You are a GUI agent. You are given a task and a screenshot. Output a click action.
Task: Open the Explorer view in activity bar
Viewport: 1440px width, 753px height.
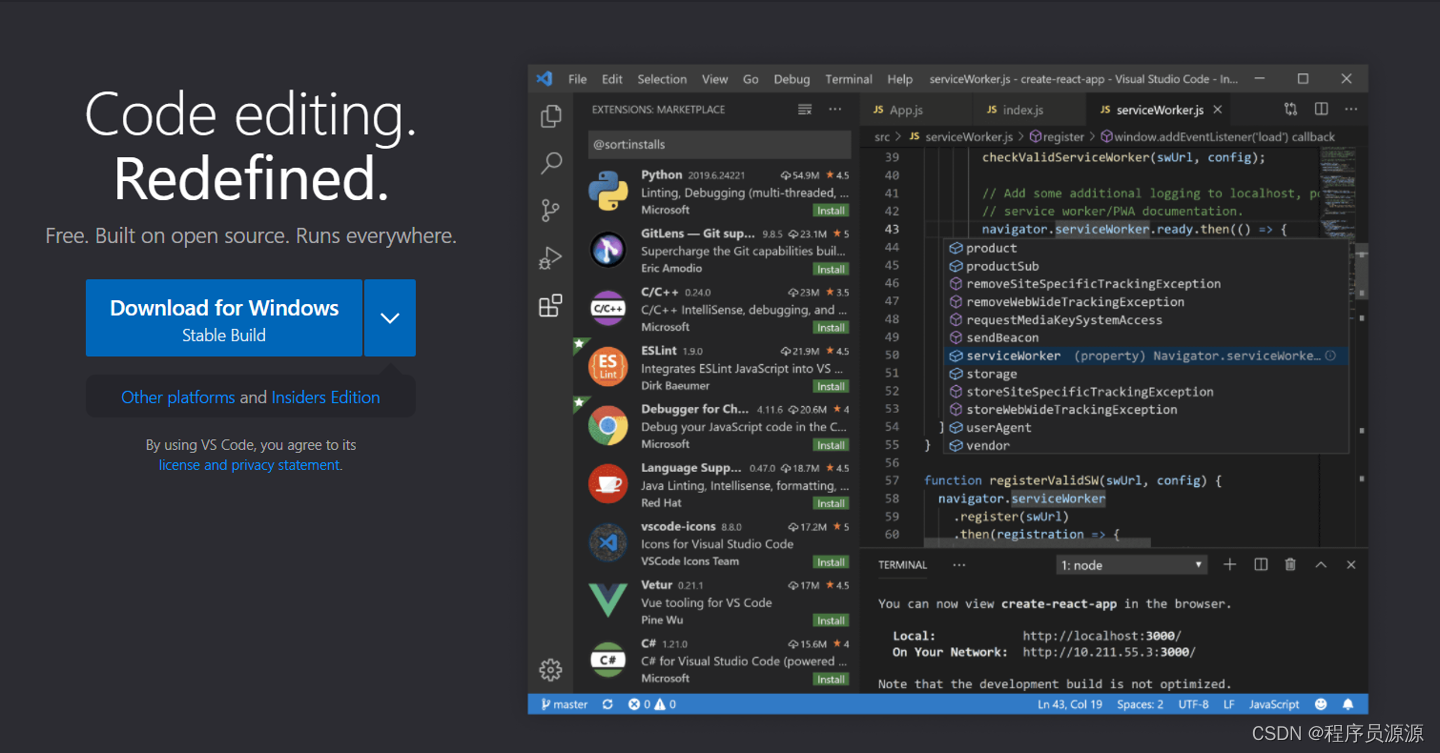551,116
